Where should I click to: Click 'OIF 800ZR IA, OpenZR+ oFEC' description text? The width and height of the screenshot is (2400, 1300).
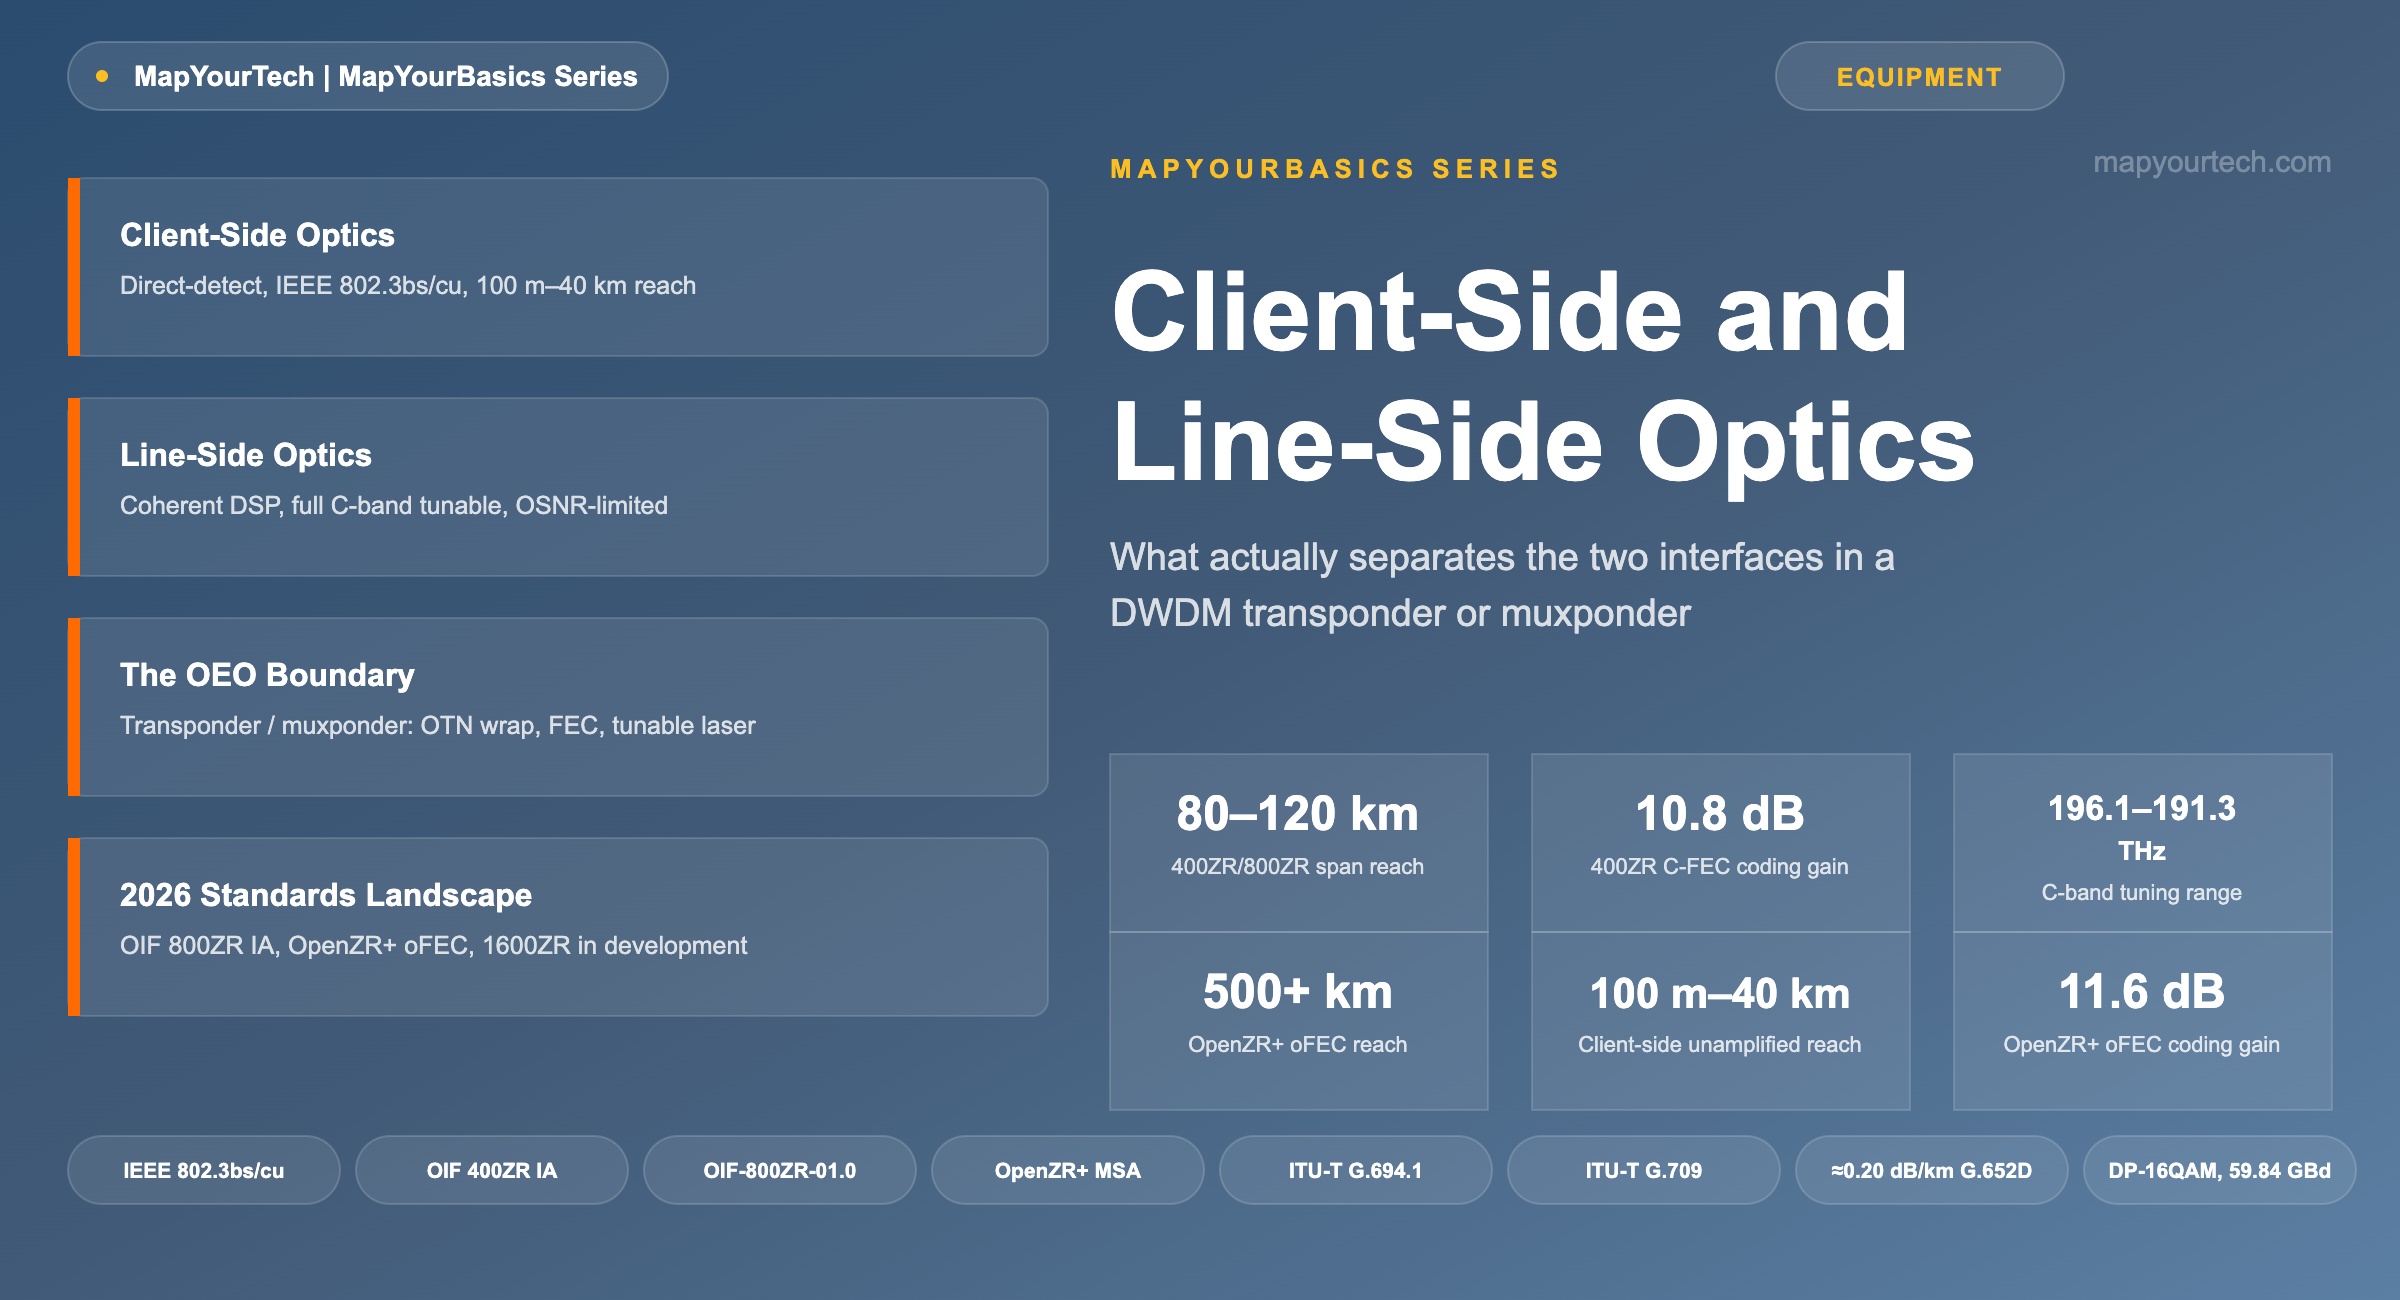click(x=434, y=946)
